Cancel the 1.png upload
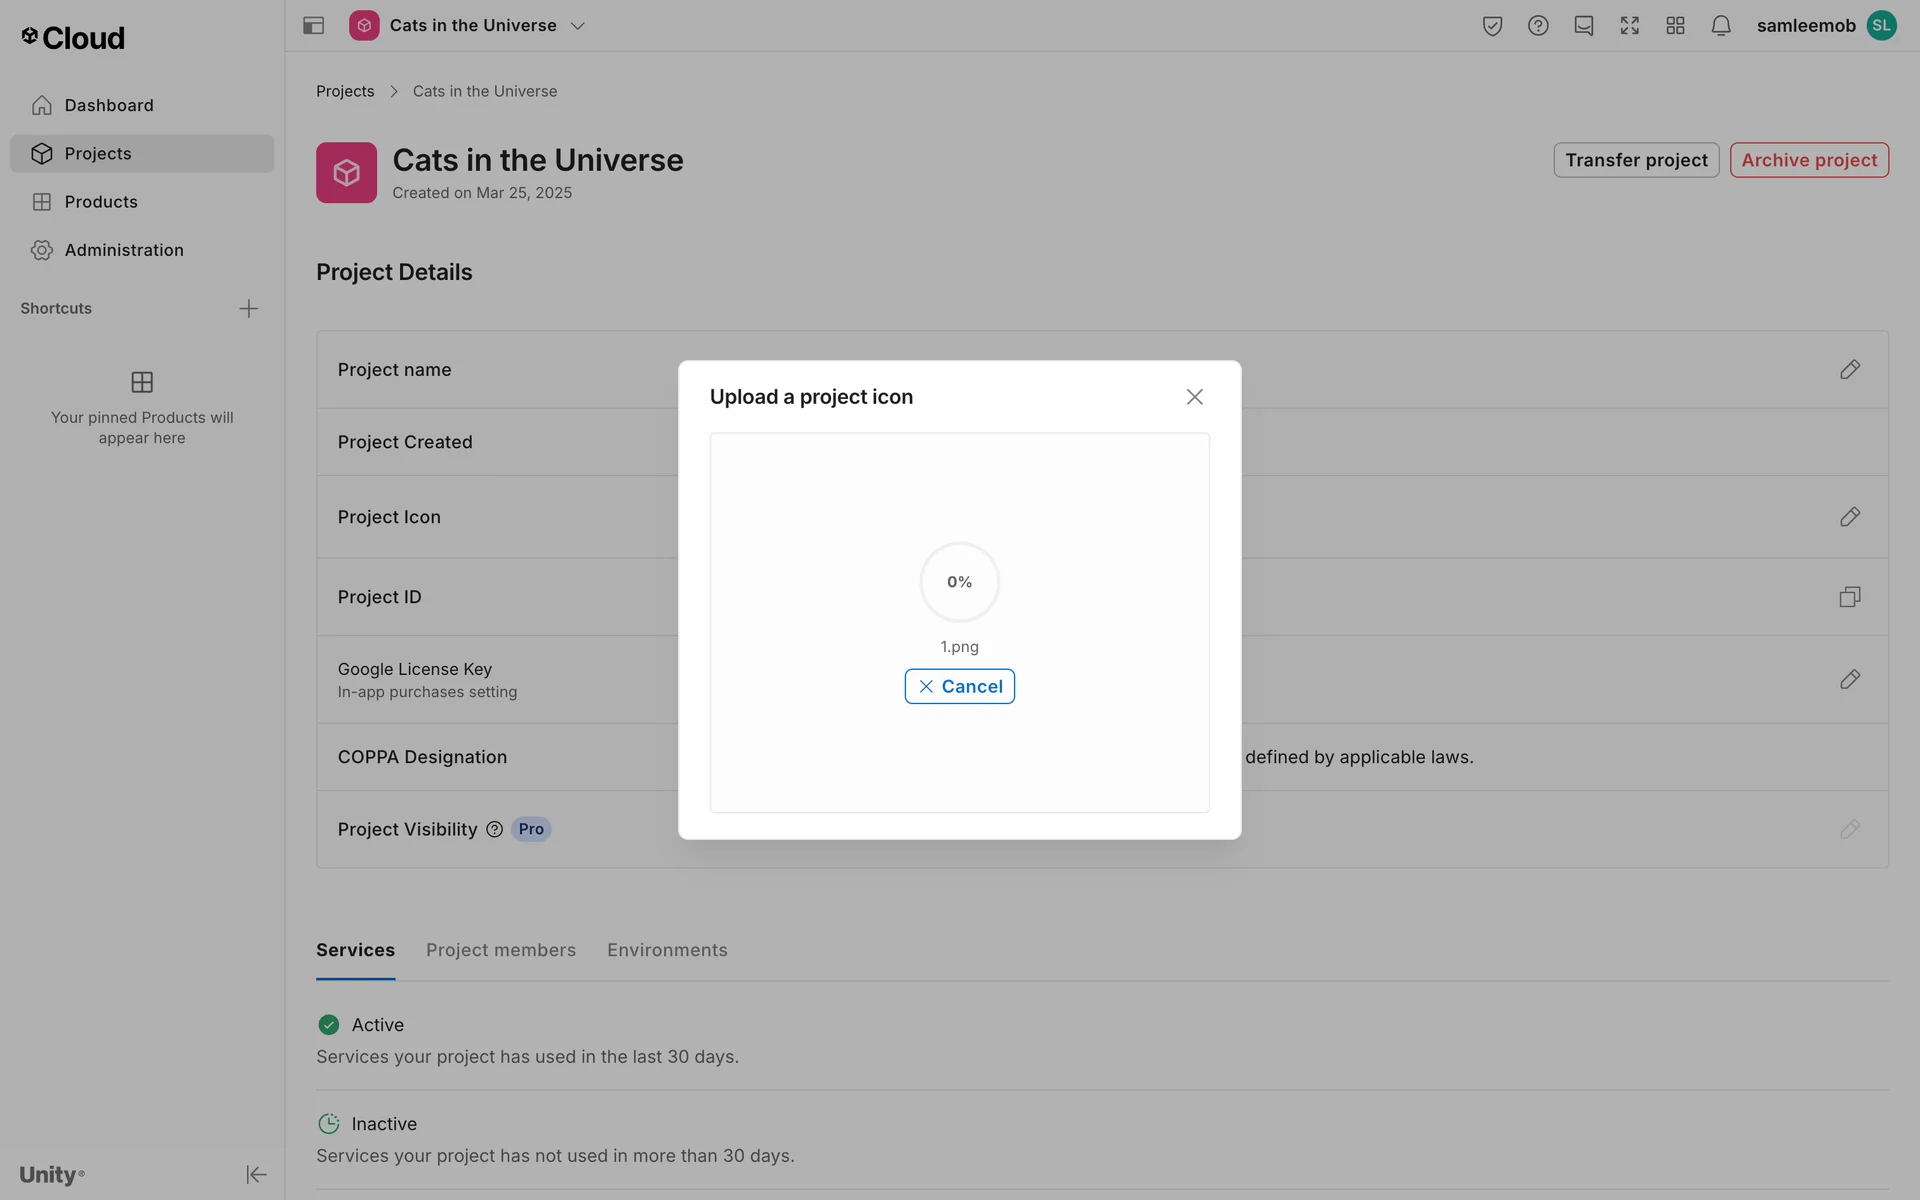The height and width of the screenshot is (1200, 1920). (x=959, y=686)
